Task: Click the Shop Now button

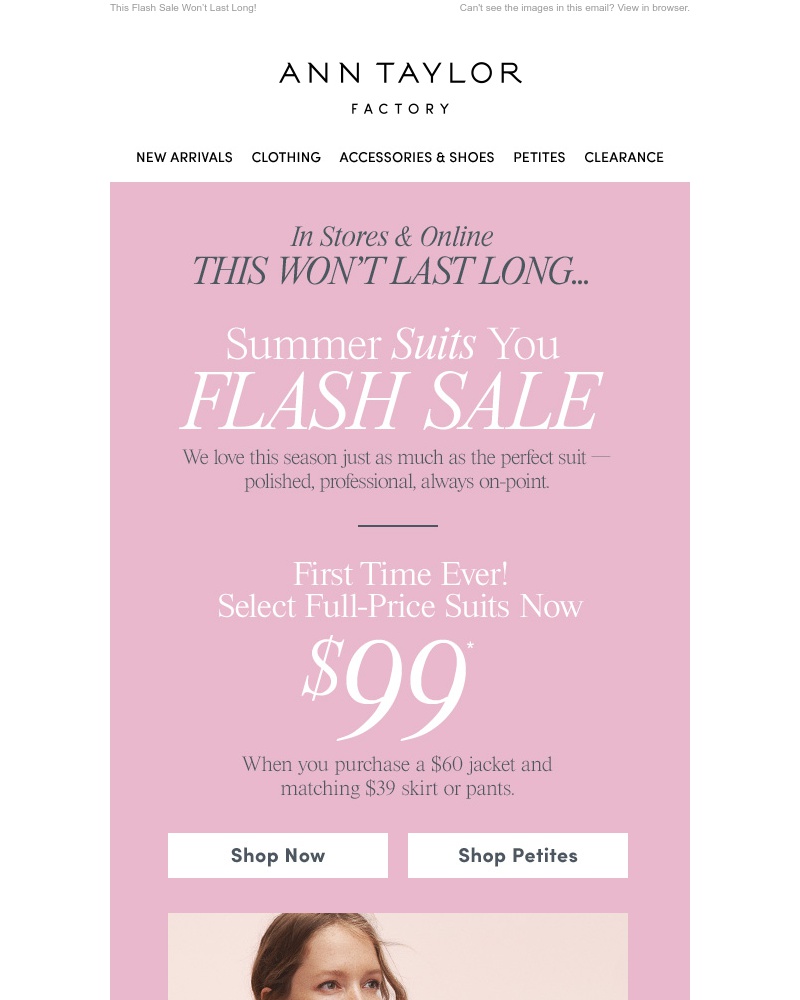Action: pos(278,855)
